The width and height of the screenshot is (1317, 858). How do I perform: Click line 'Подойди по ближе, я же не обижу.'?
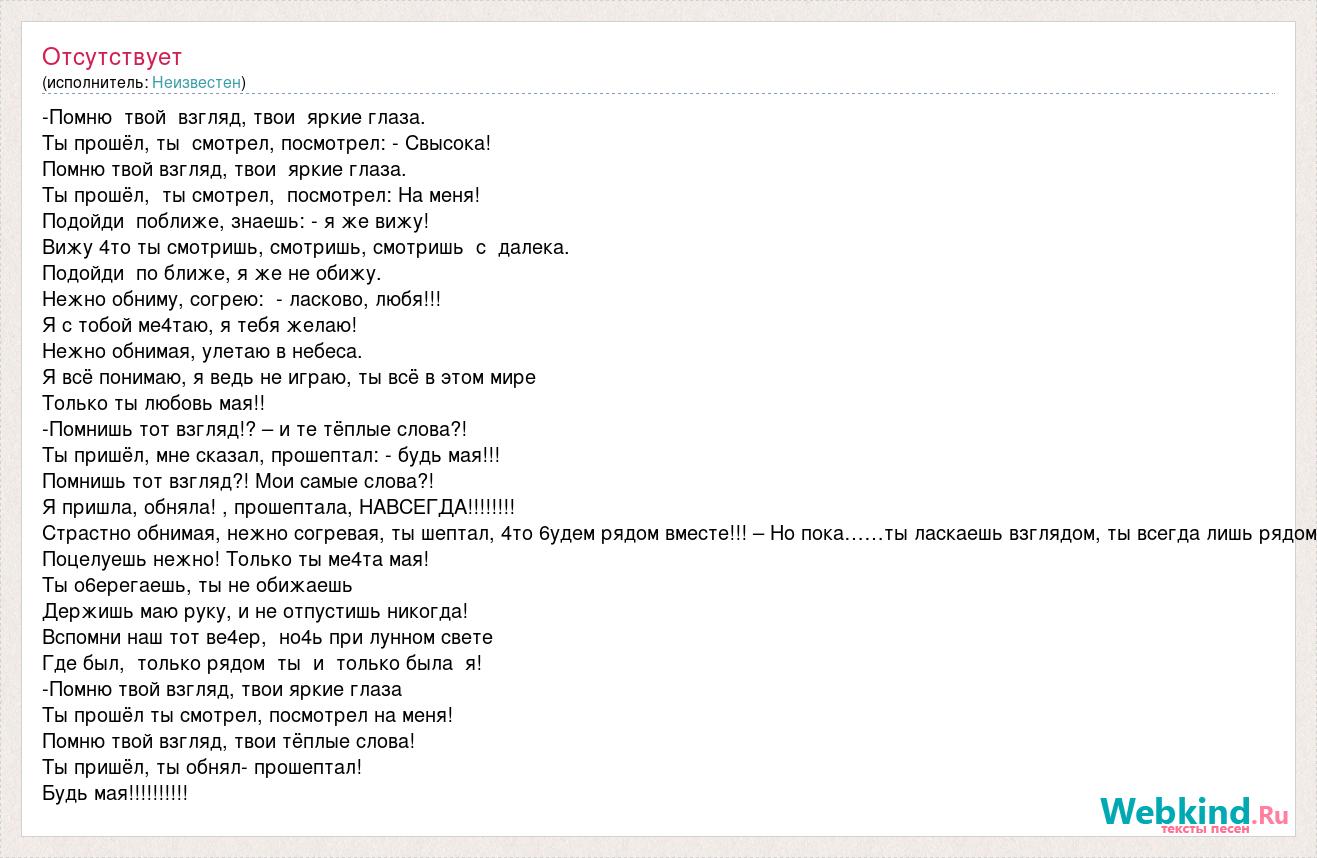(x=212, y=273)
